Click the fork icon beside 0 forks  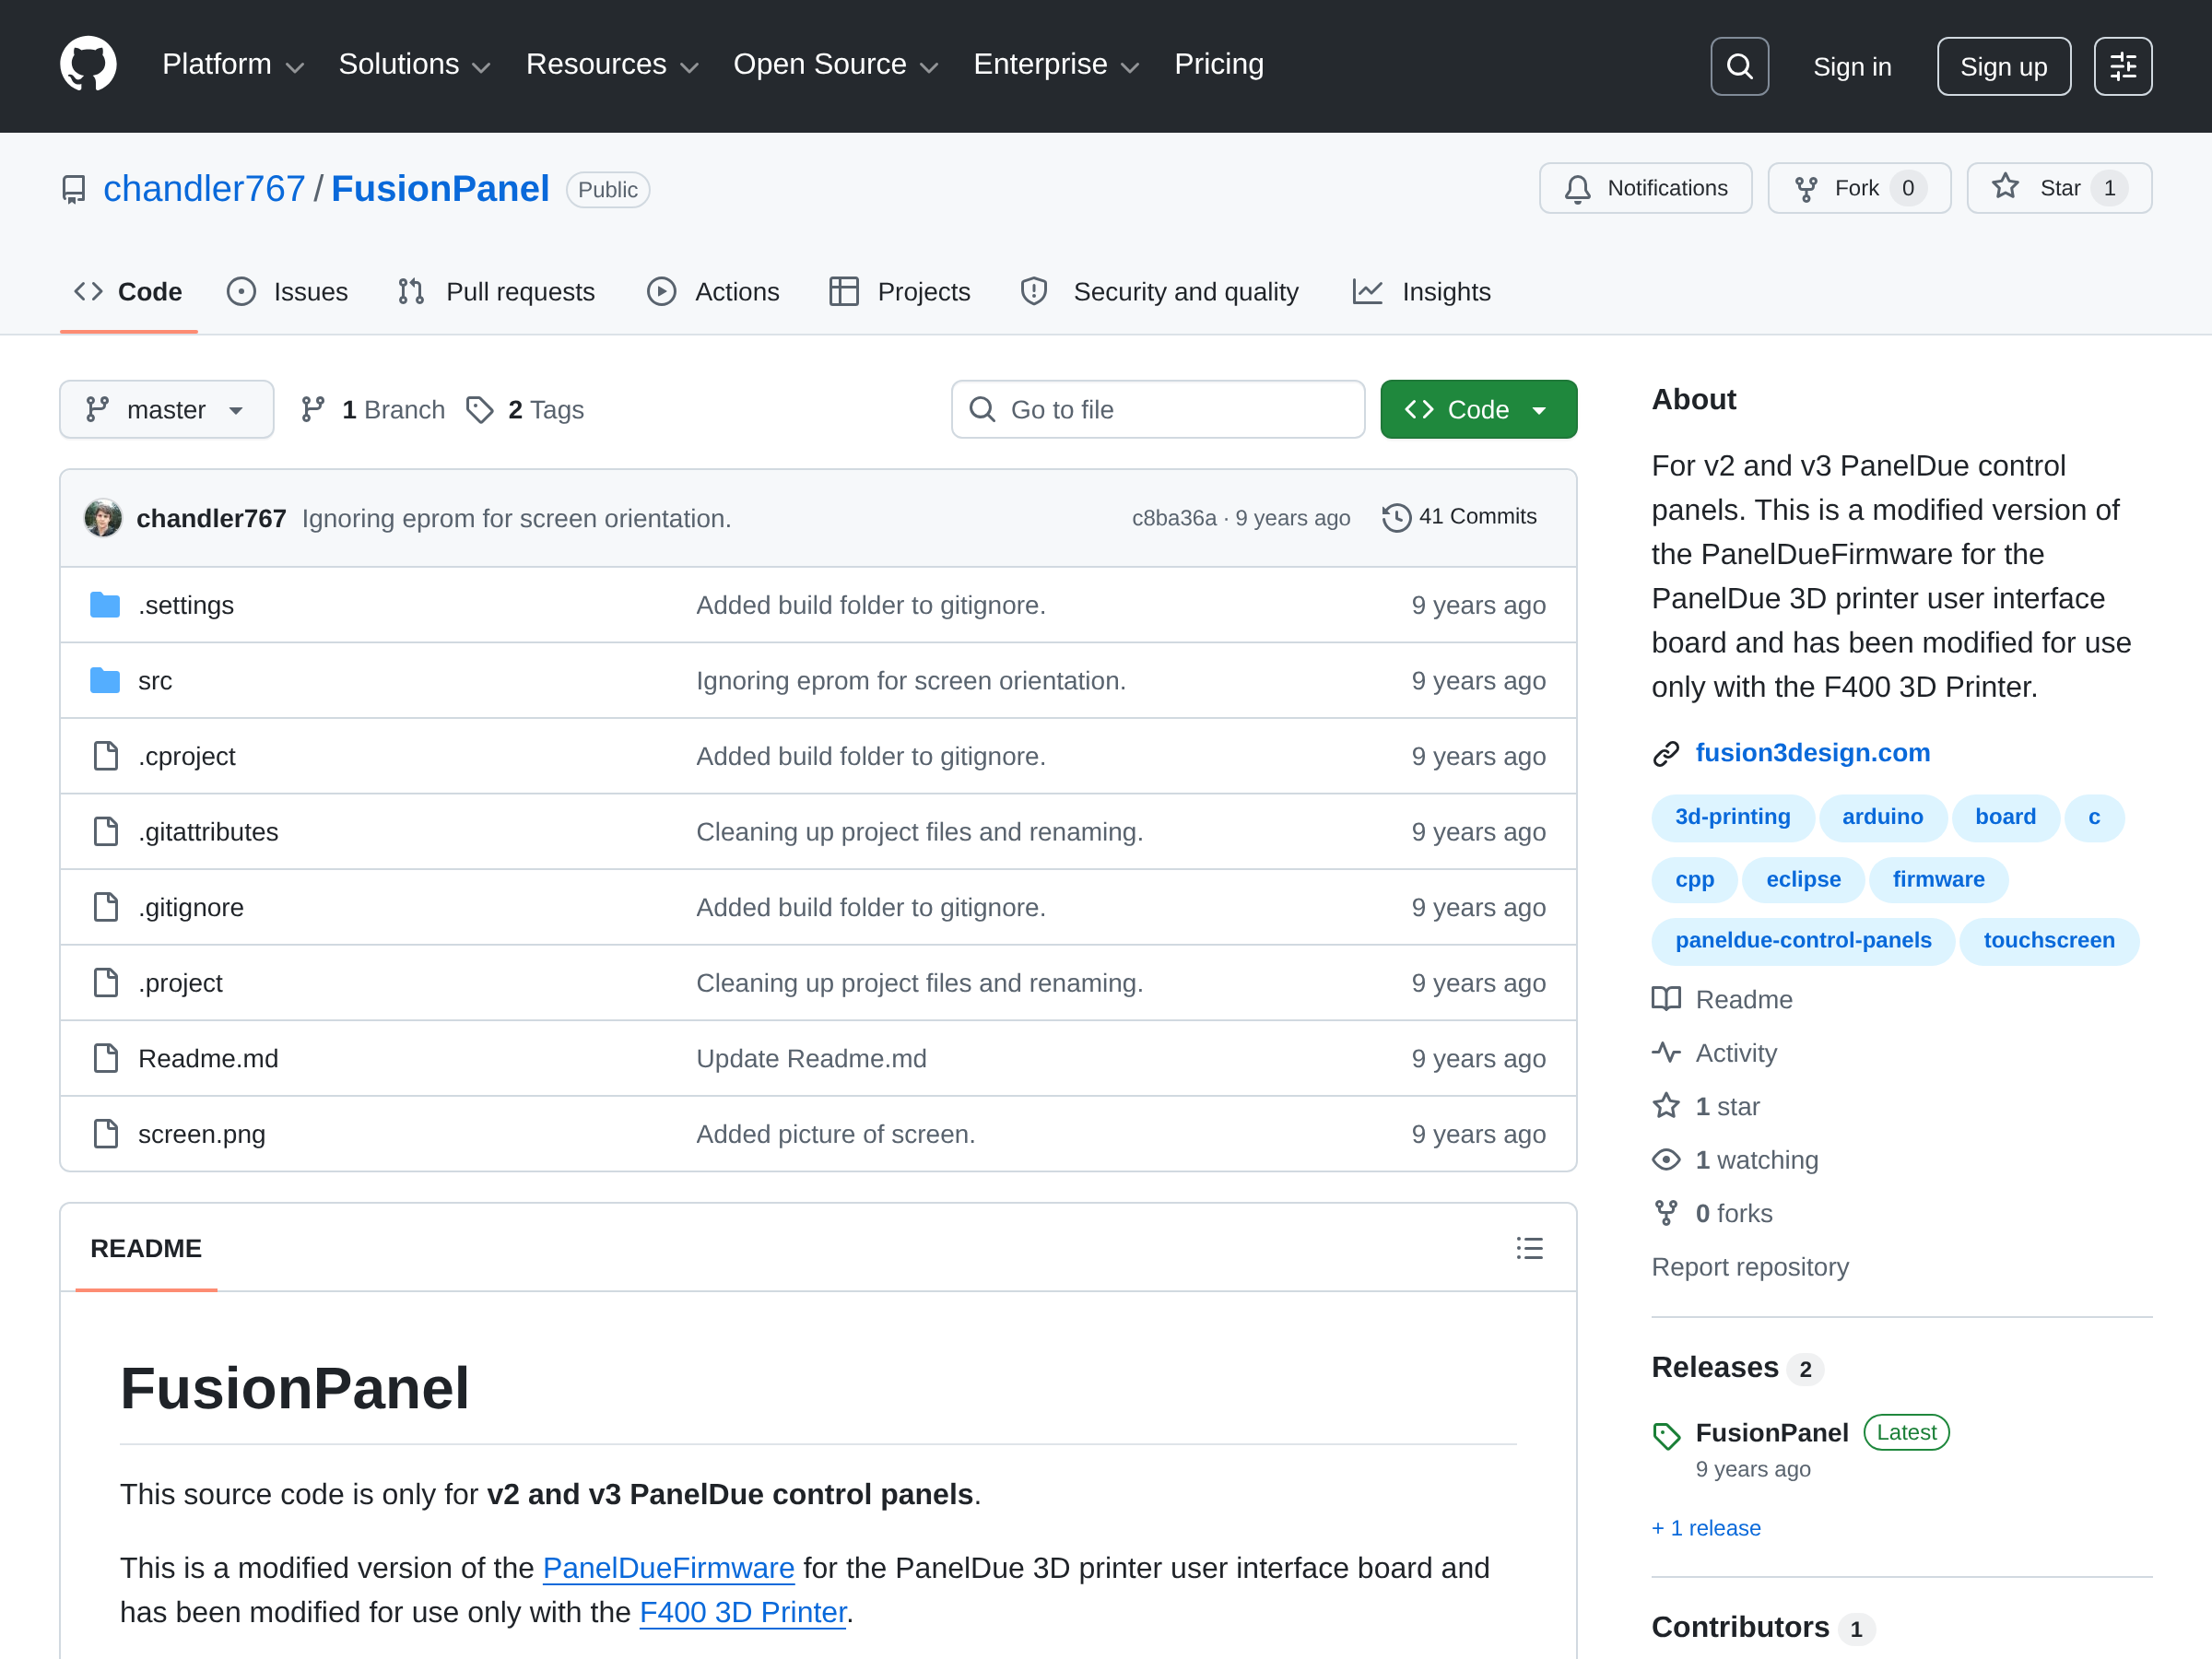coord(1665,1213)
